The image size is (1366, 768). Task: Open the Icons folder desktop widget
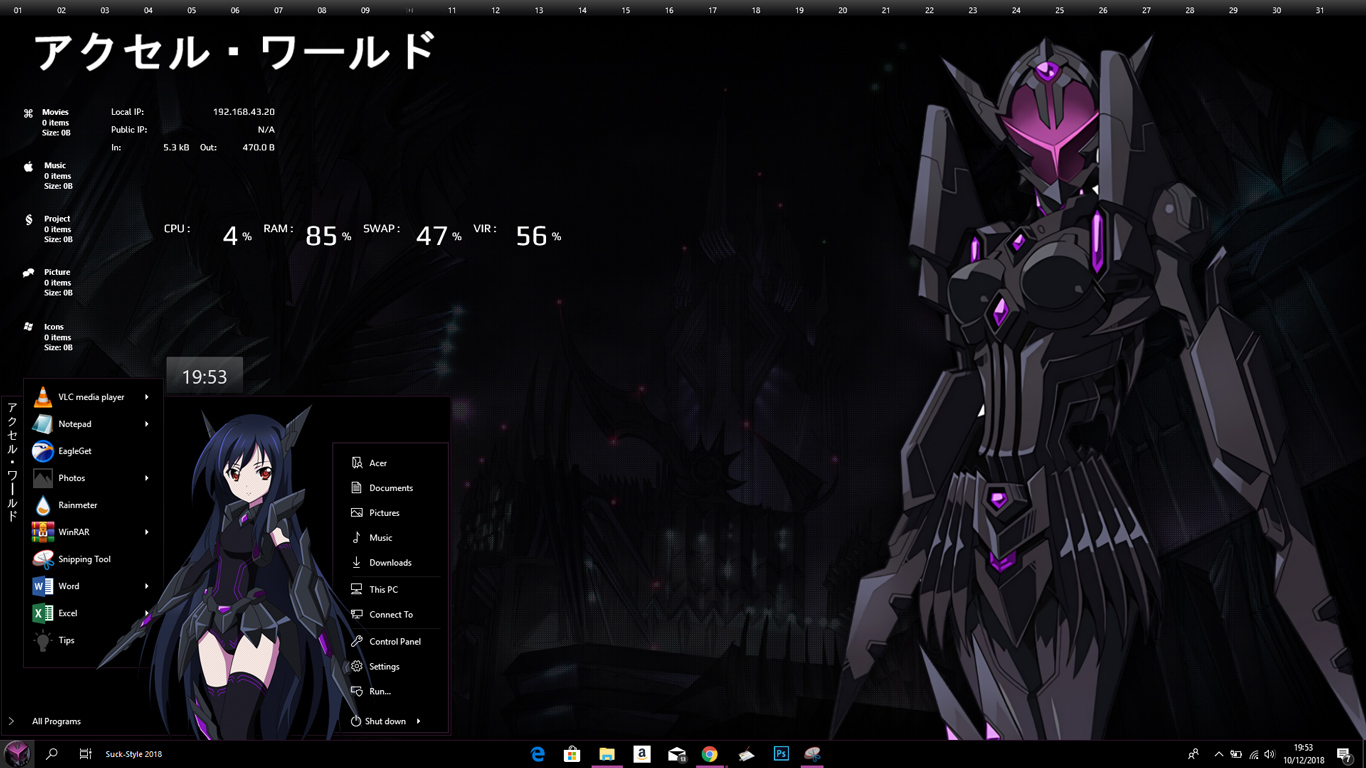(x=48, y=337)
